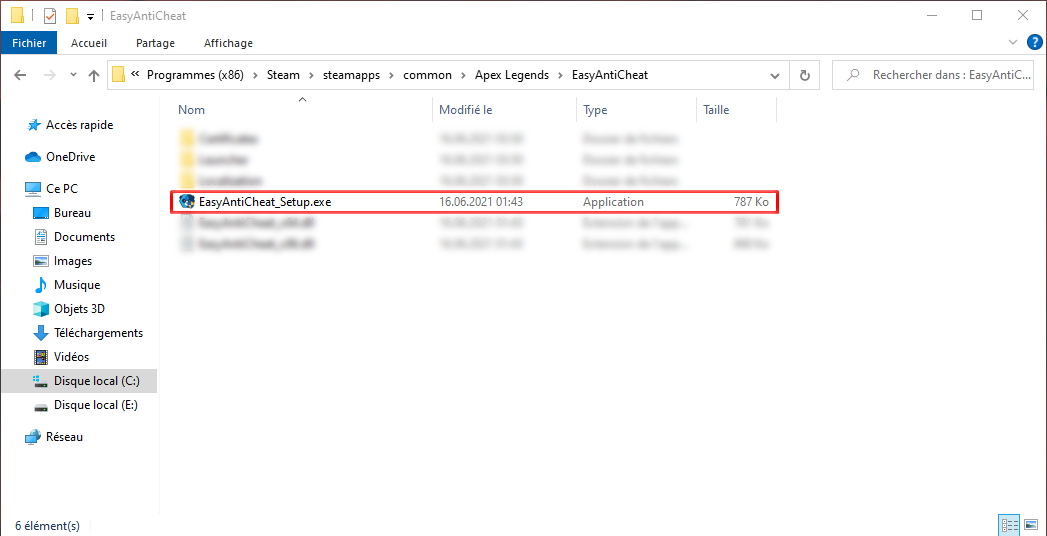Select Ce PC in the navigation pane

51,189
